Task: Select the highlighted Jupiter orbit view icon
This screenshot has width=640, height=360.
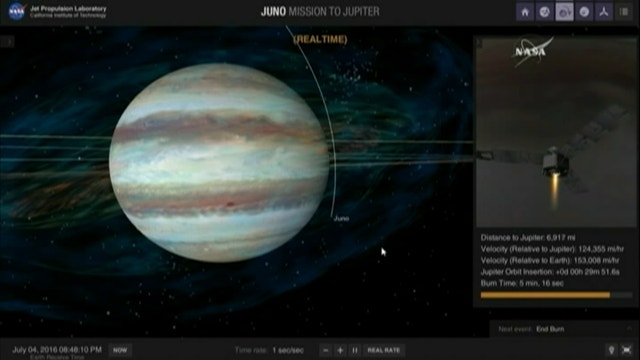Action: [564, 12]
